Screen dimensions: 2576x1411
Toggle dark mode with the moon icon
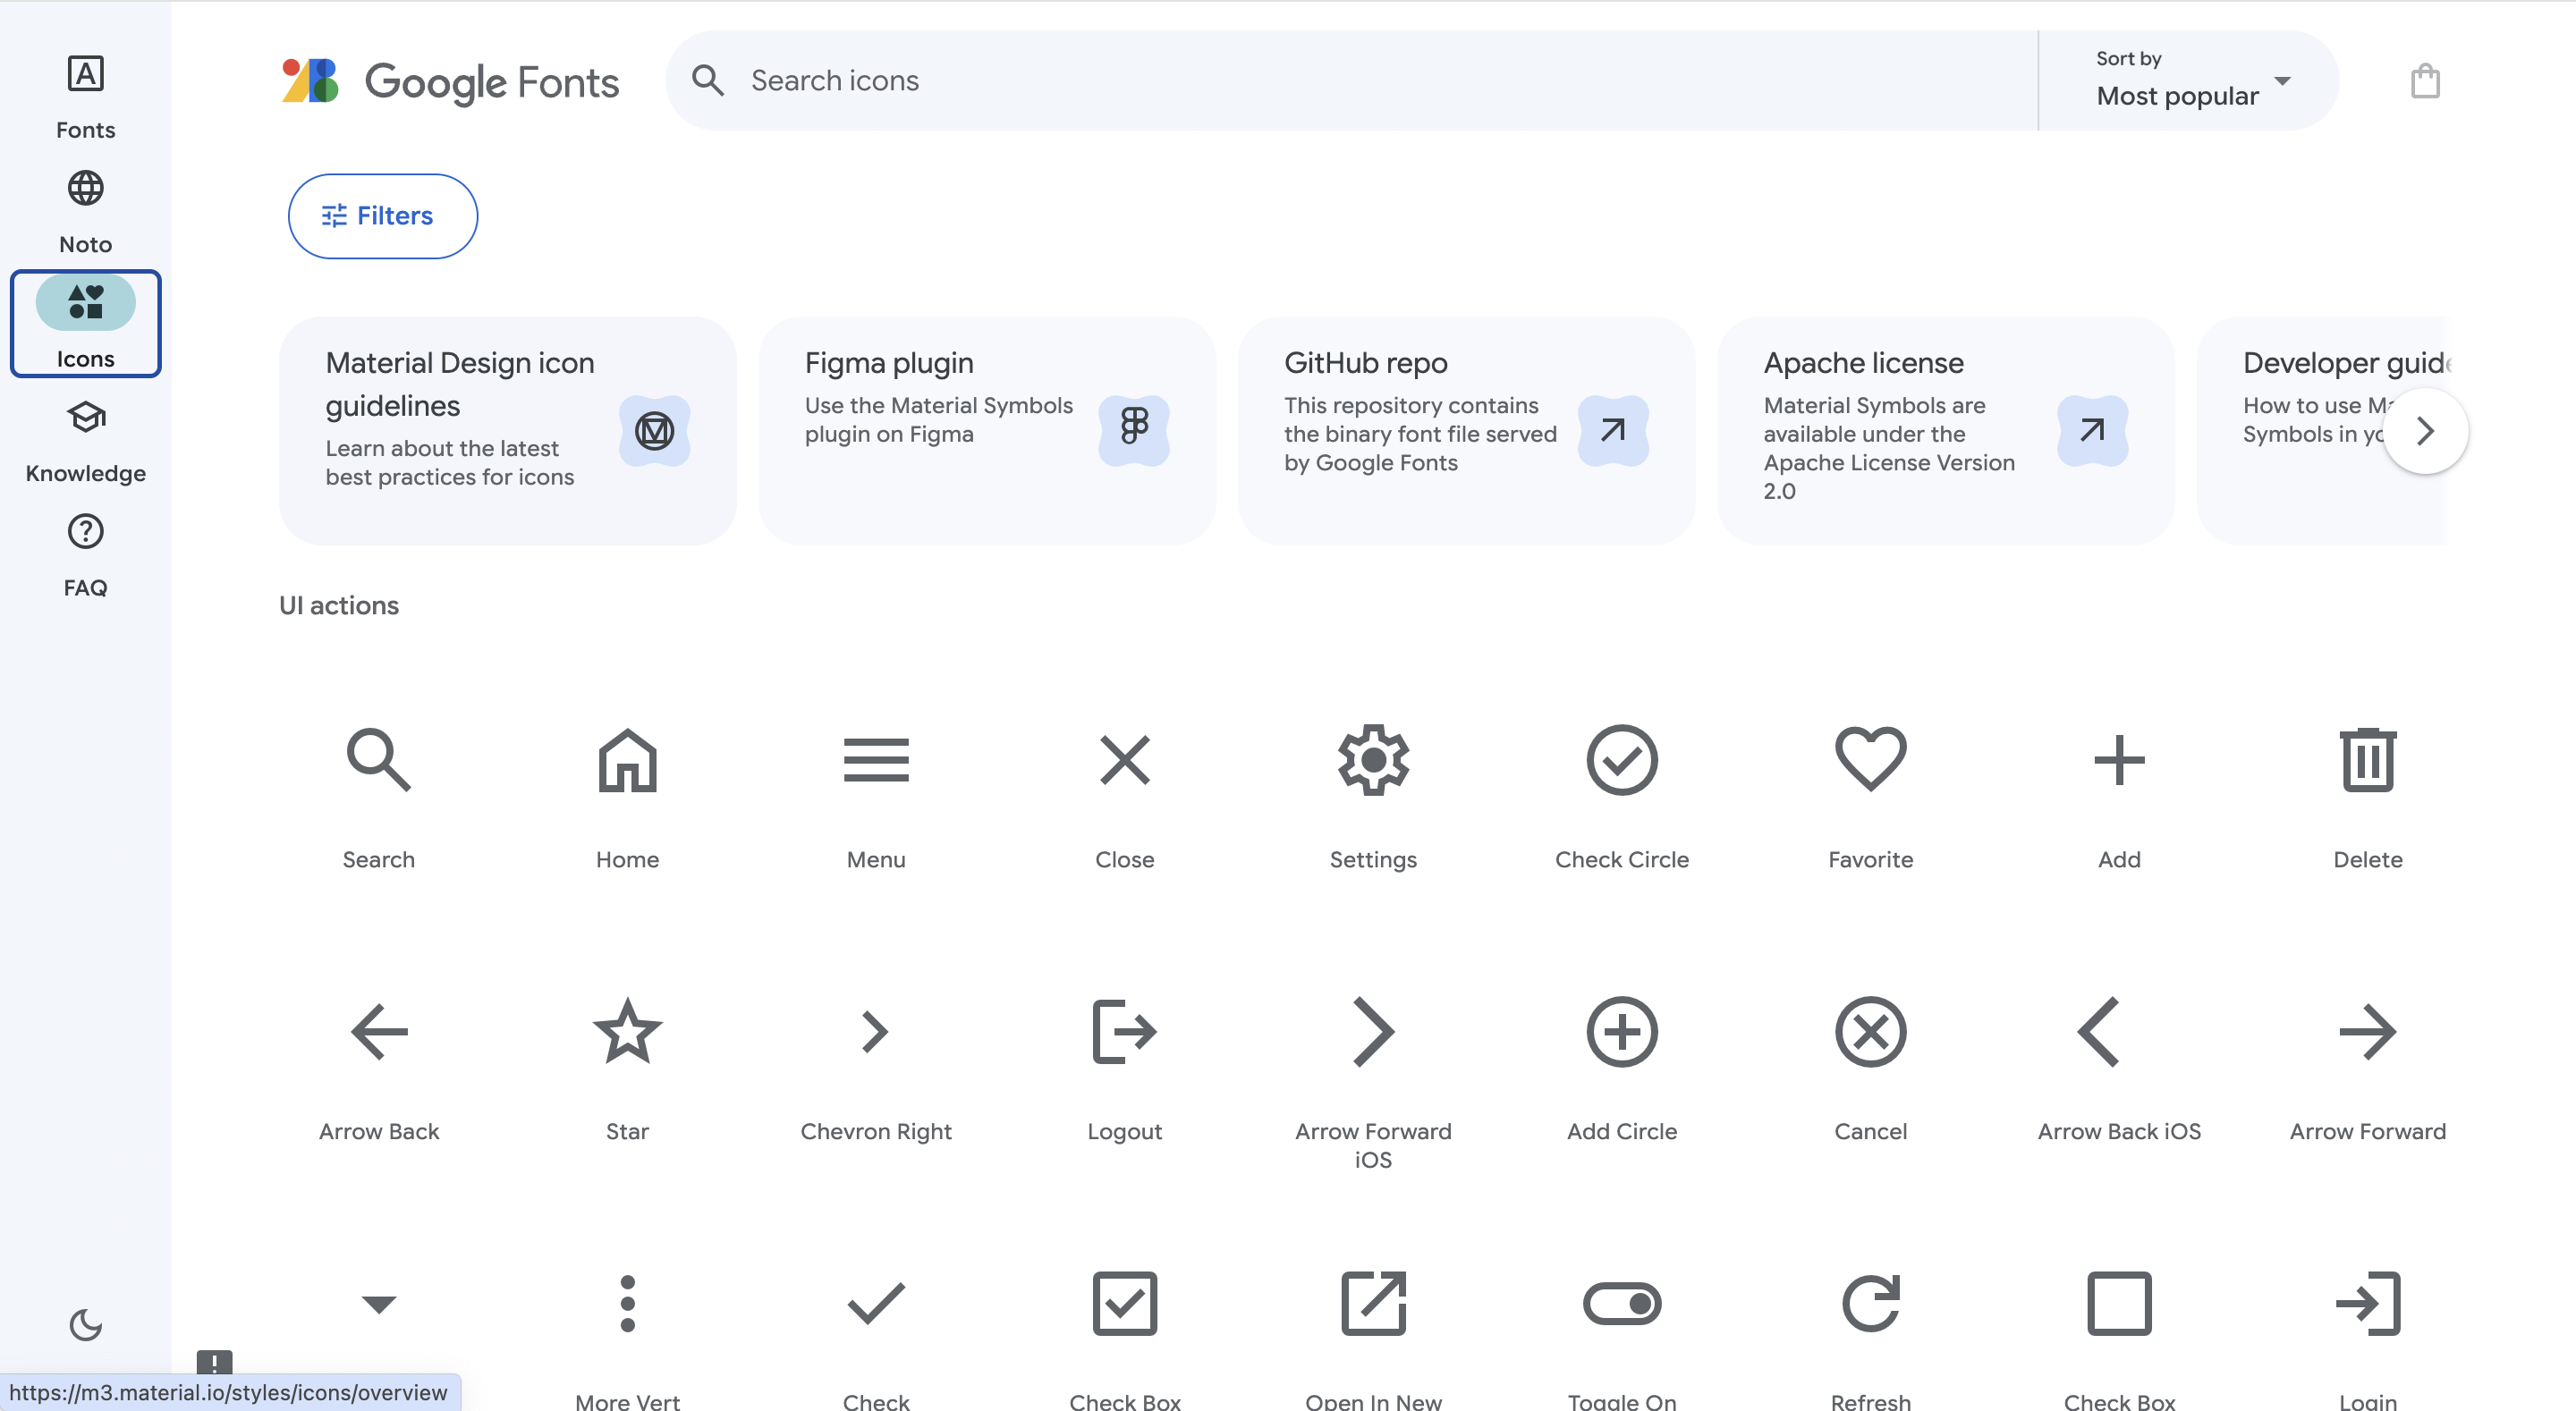point(85,1325)
